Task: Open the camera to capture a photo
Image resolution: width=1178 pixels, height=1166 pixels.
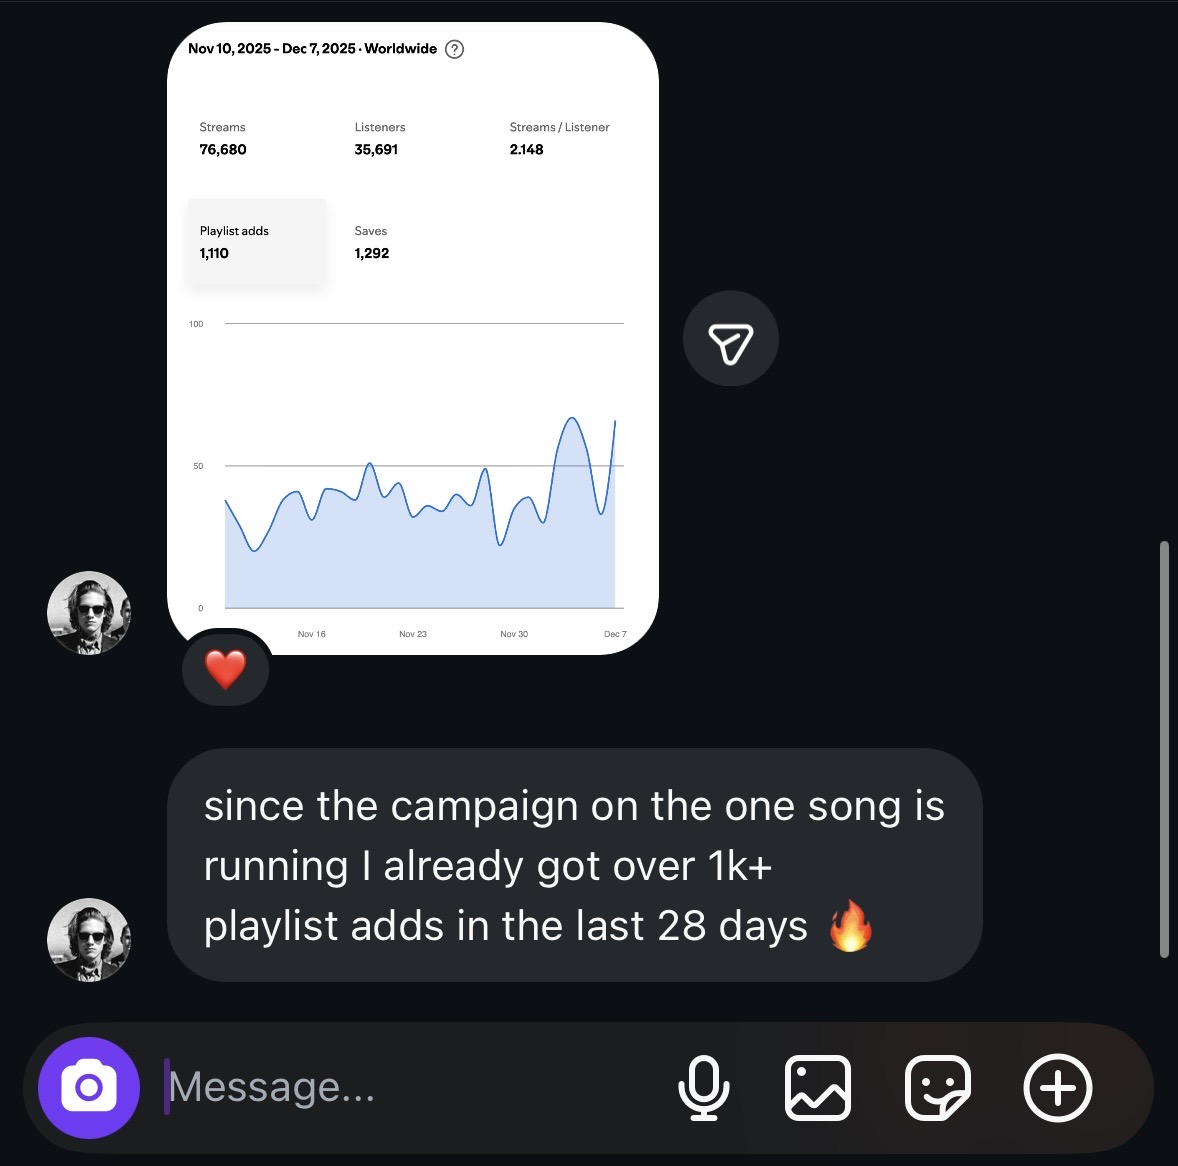Action: coord(88,1087)
